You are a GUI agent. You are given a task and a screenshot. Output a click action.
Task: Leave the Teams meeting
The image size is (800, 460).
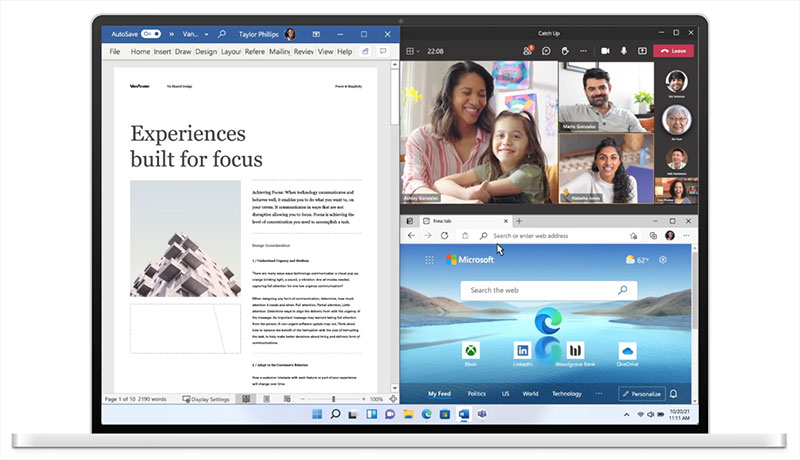(x=674, y=50)
